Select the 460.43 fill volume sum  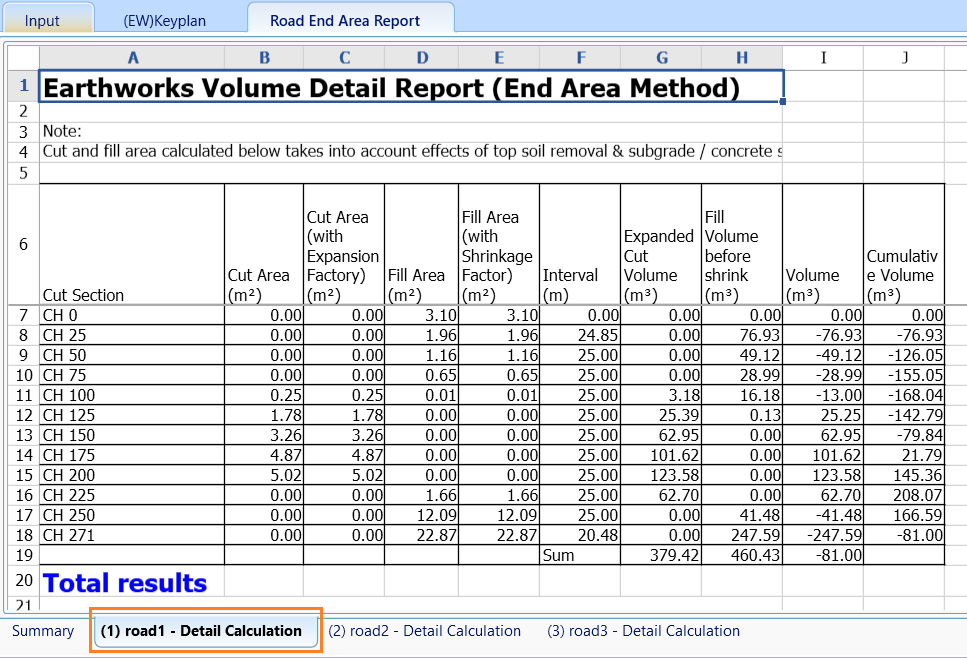(742, 555)
